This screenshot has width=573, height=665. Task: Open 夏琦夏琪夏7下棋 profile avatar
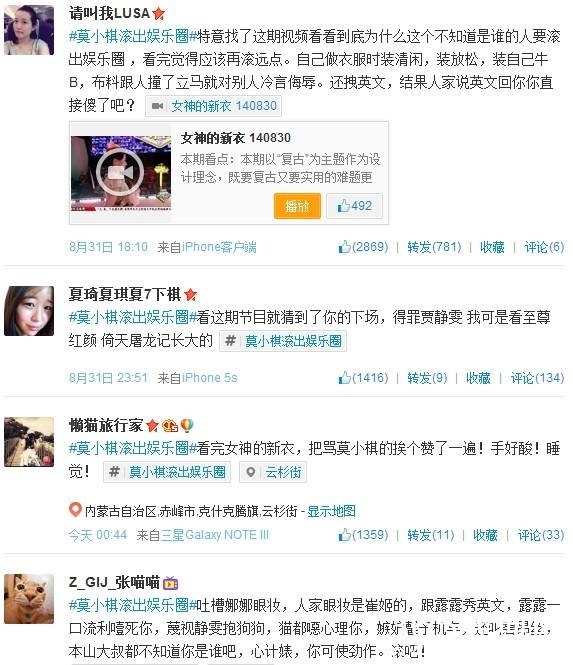[x=29, y=311]
